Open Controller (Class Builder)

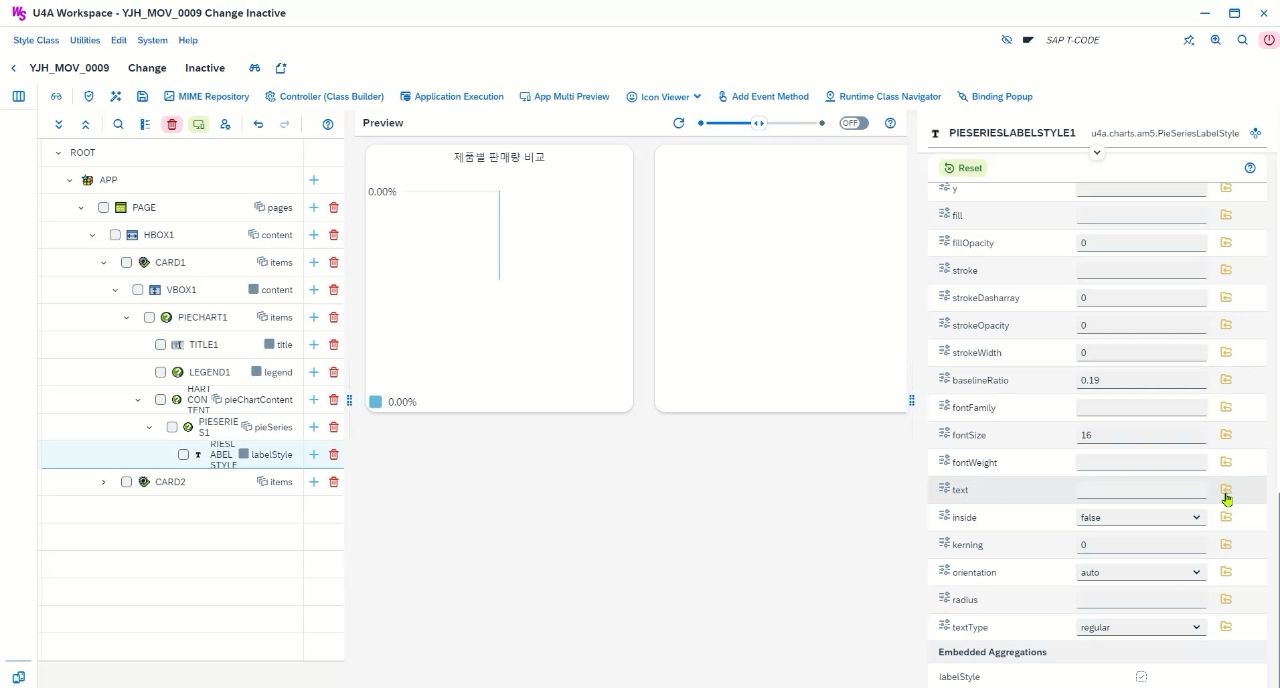[325, 97]
